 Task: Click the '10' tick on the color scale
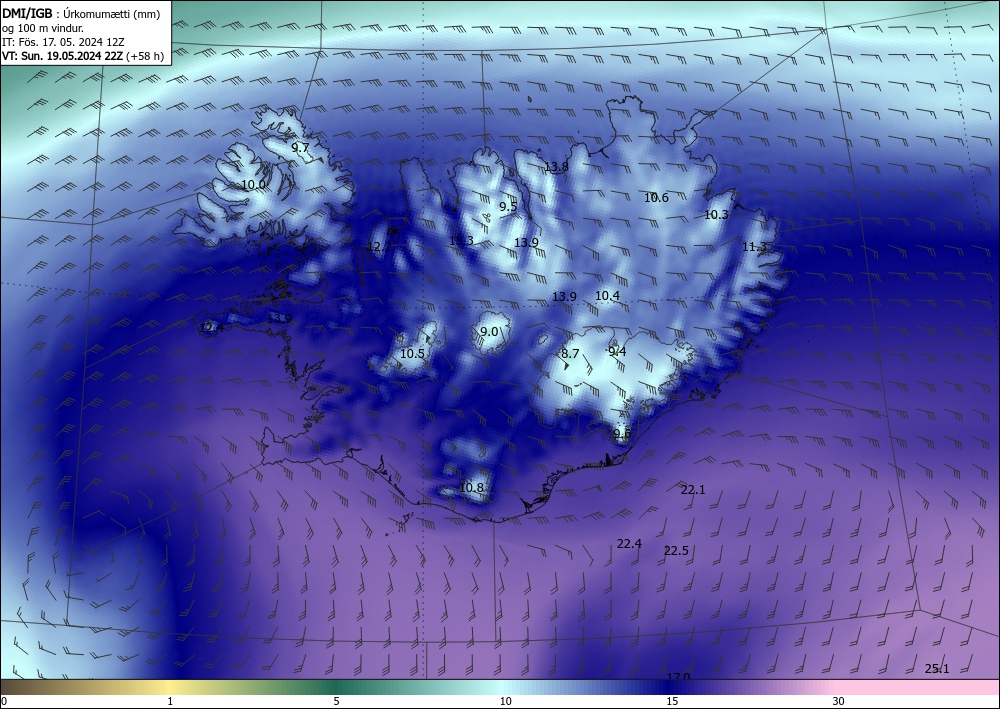click(505, 701)
